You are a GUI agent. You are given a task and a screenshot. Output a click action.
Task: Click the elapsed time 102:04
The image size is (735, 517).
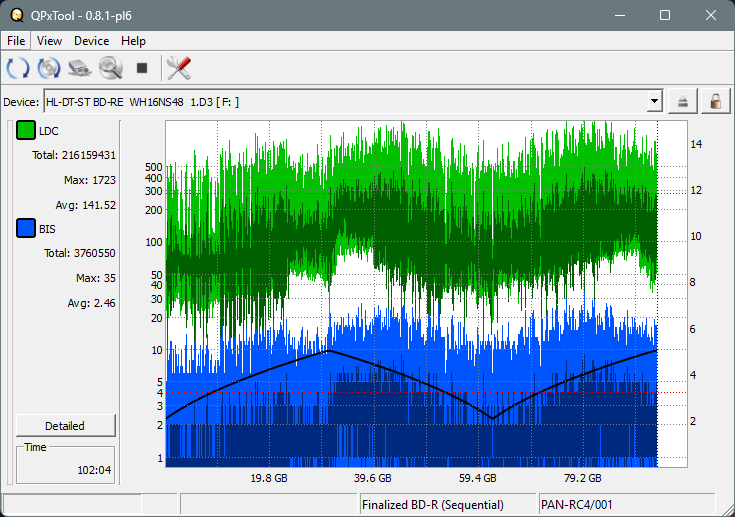click(x=94, y=470)
